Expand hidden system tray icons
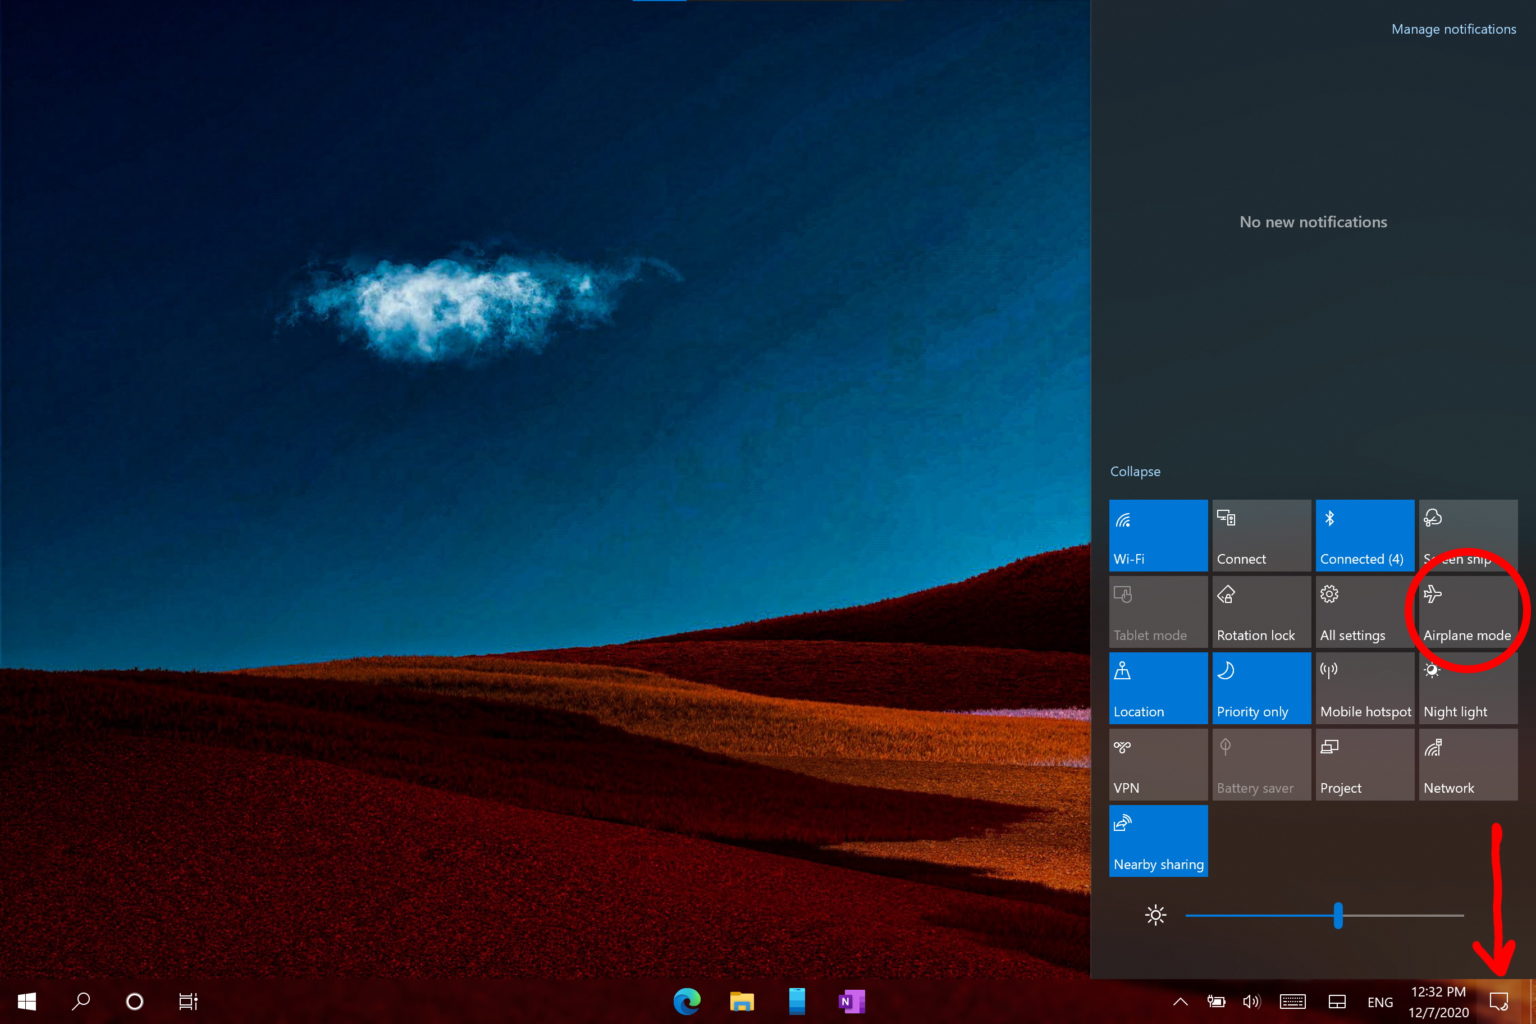The image size is (1536, 1024). pos(1180,1001)
